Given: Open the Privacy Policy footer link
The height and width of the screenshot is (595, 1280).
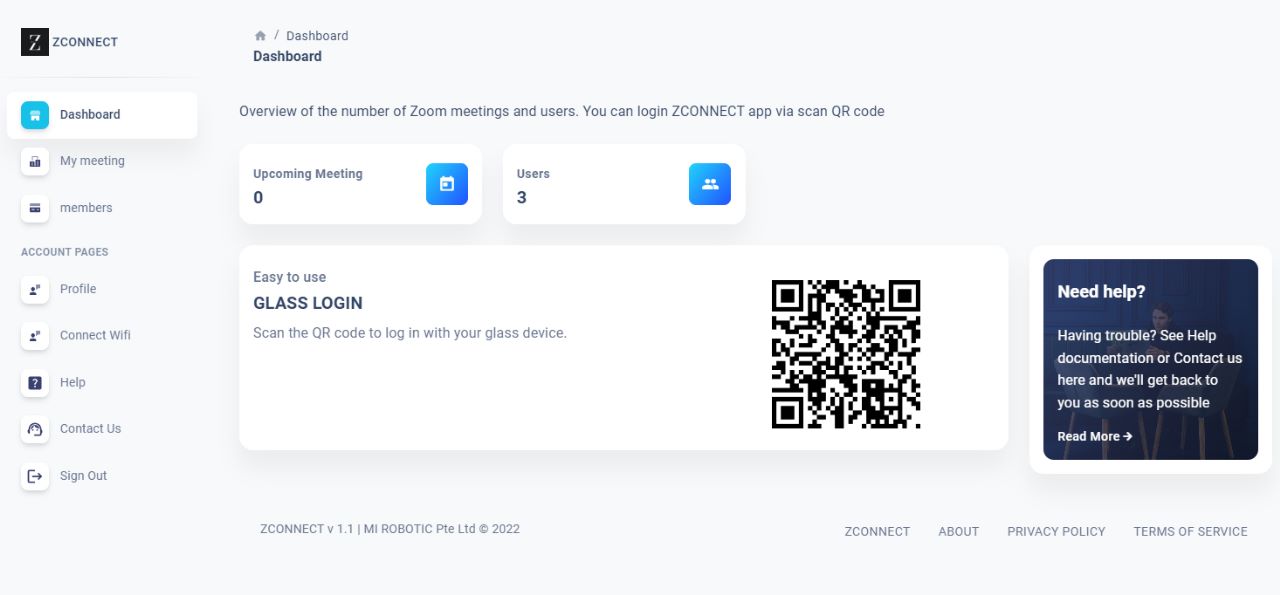Looking at the screenshot, I should pos(1056,532).
